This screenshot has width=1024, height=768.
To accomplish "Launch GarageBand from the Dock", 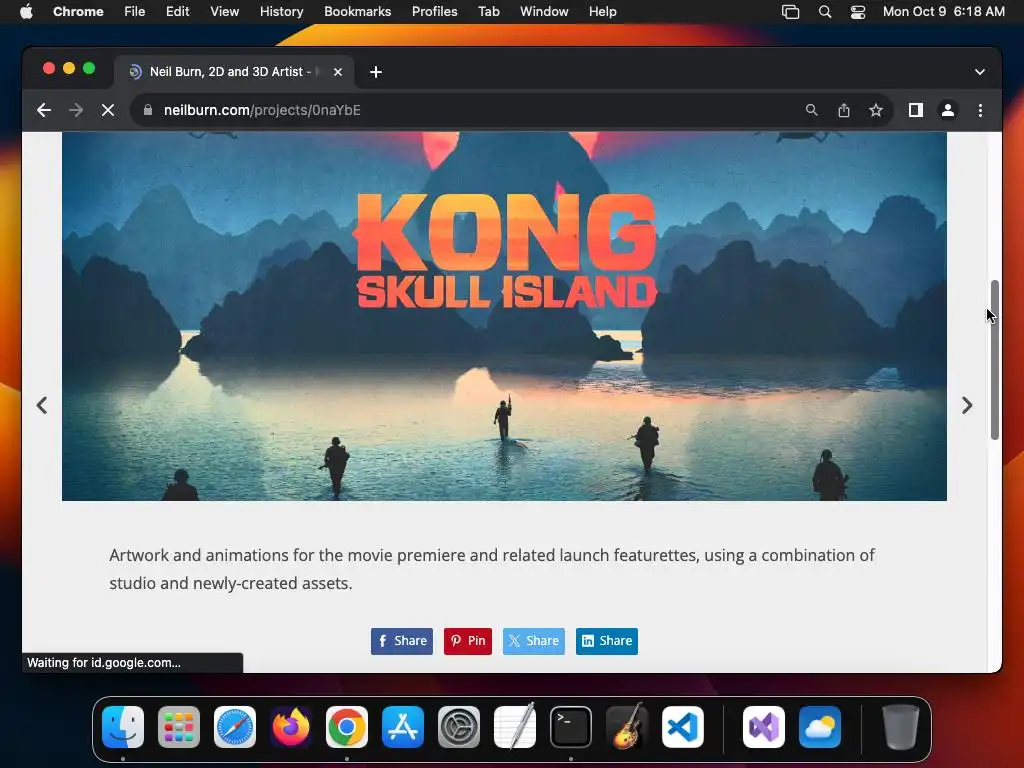I will pos(627,727).
